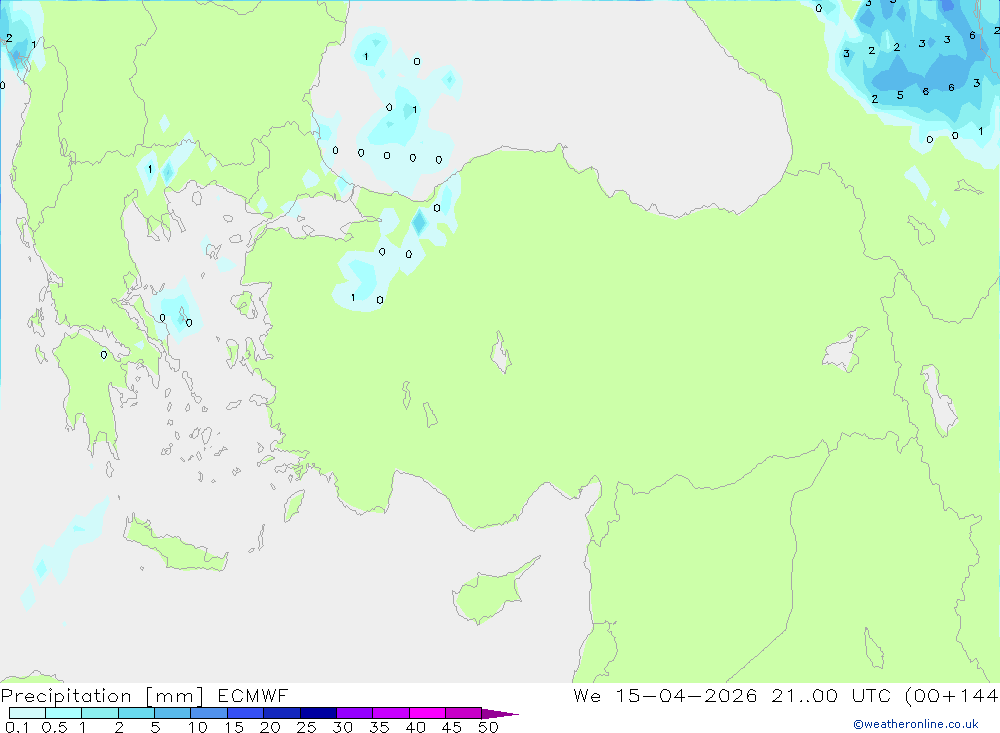Pick the legend swatch between 25 and 30
Viewport: 1000px width, 733px height.
(318, 713)
